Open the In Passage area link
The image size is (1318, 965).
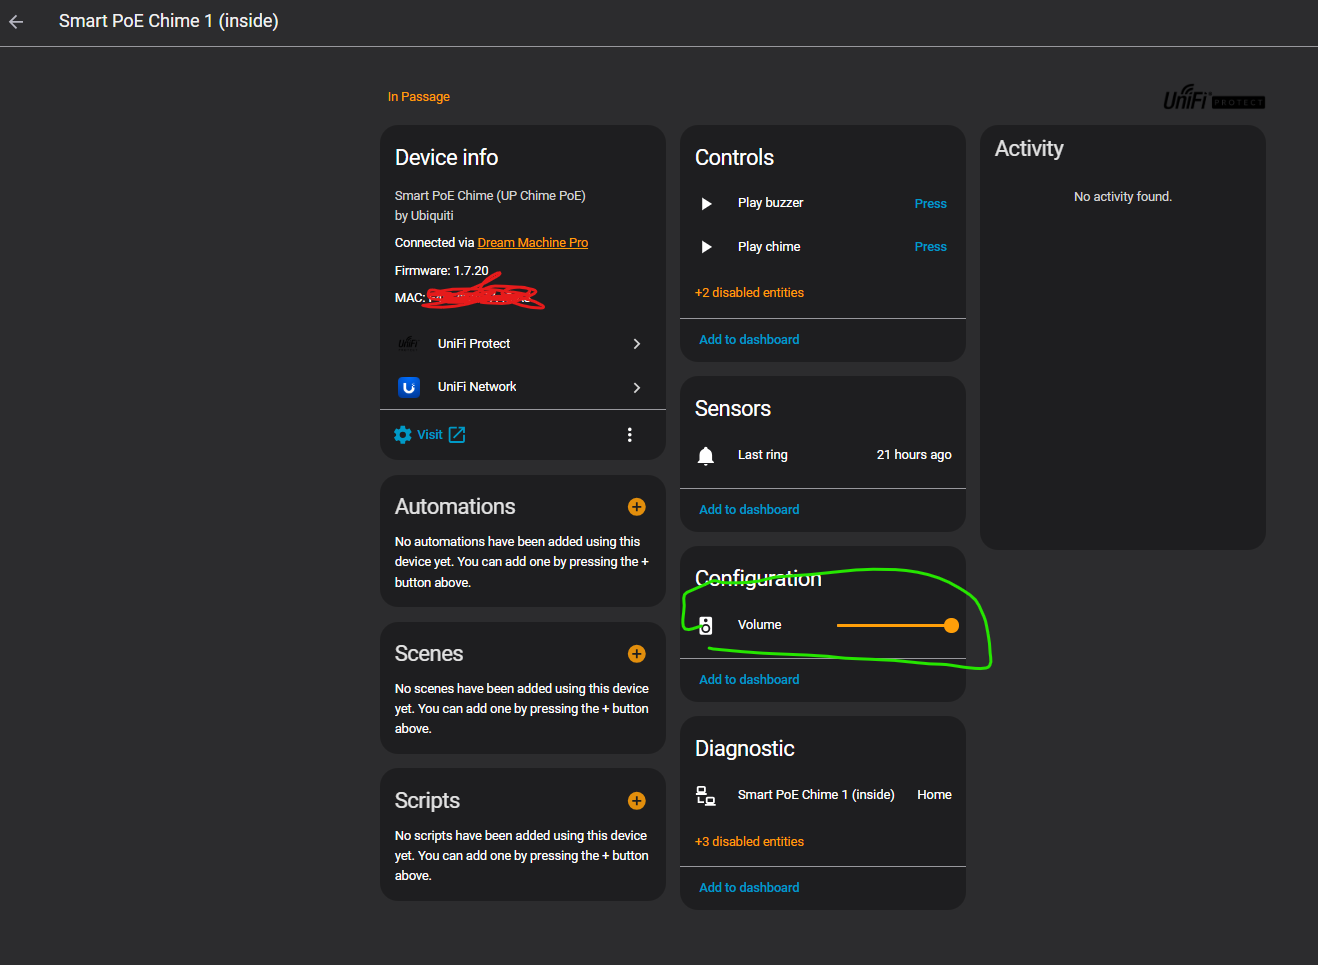[x=418, y=97]
